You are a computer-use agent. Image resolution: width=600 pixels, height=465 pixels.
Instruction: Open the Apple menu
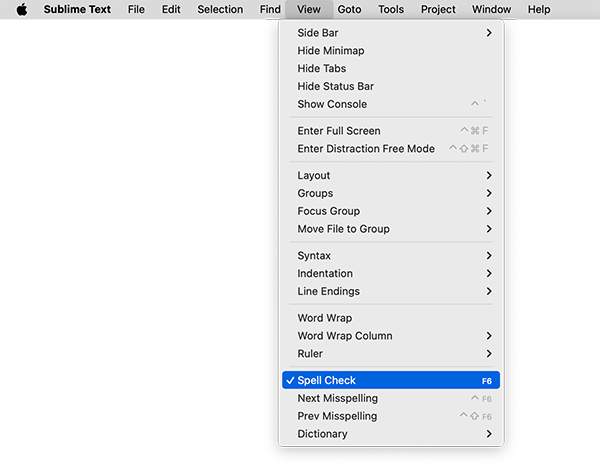22,9
